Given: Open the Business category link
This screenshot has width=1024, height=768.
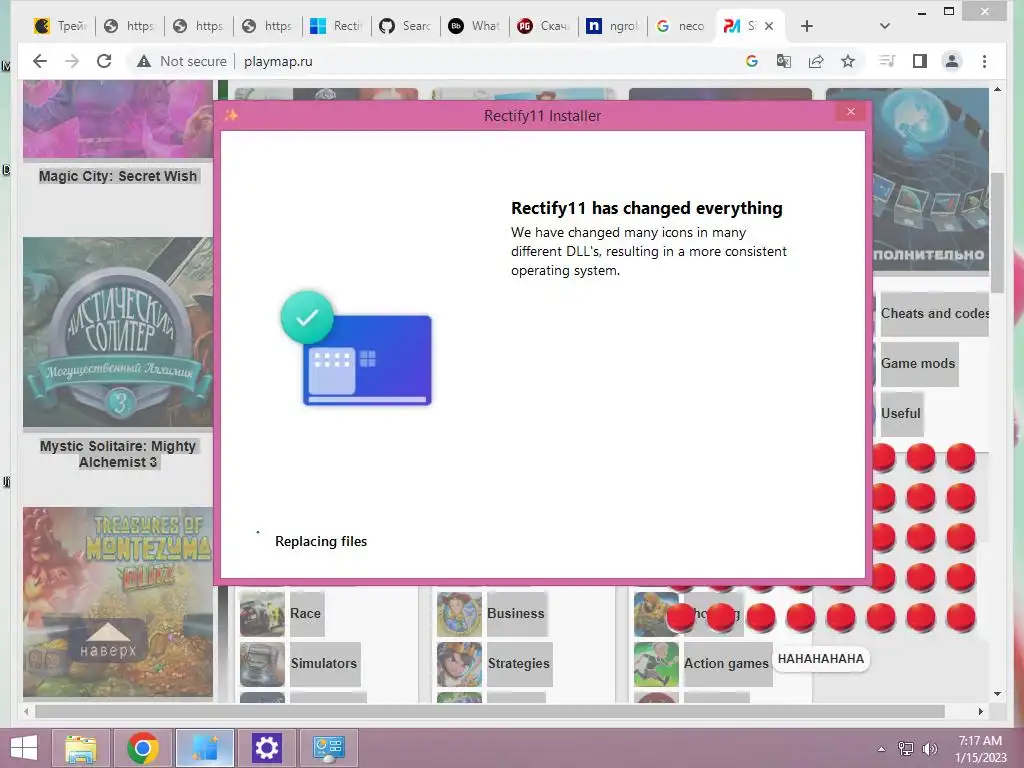Looking at the screenshot, I should (x=516, y=614).
